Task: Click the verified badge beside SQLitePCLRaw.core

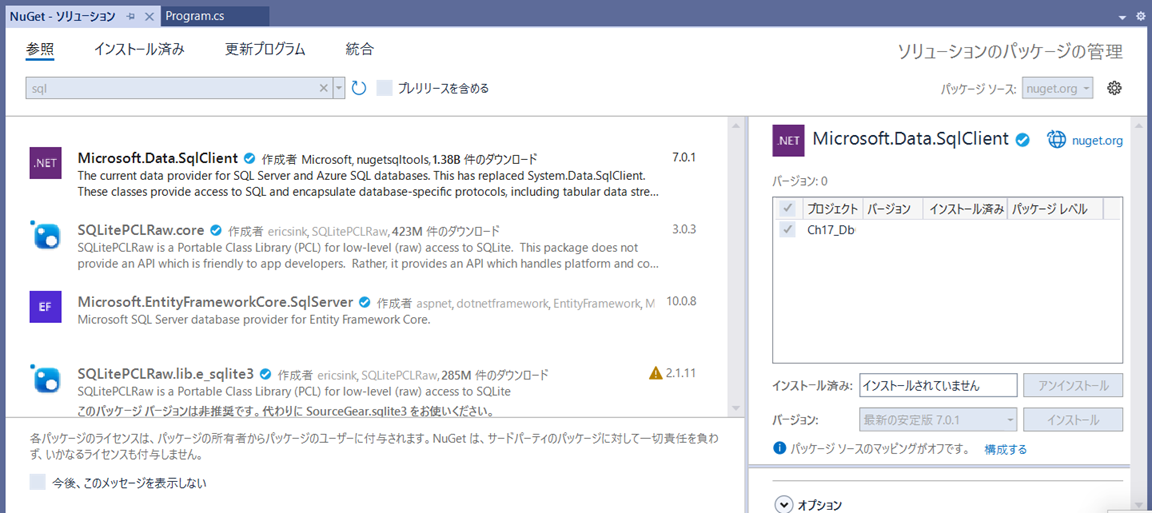Action: (217, 229)
